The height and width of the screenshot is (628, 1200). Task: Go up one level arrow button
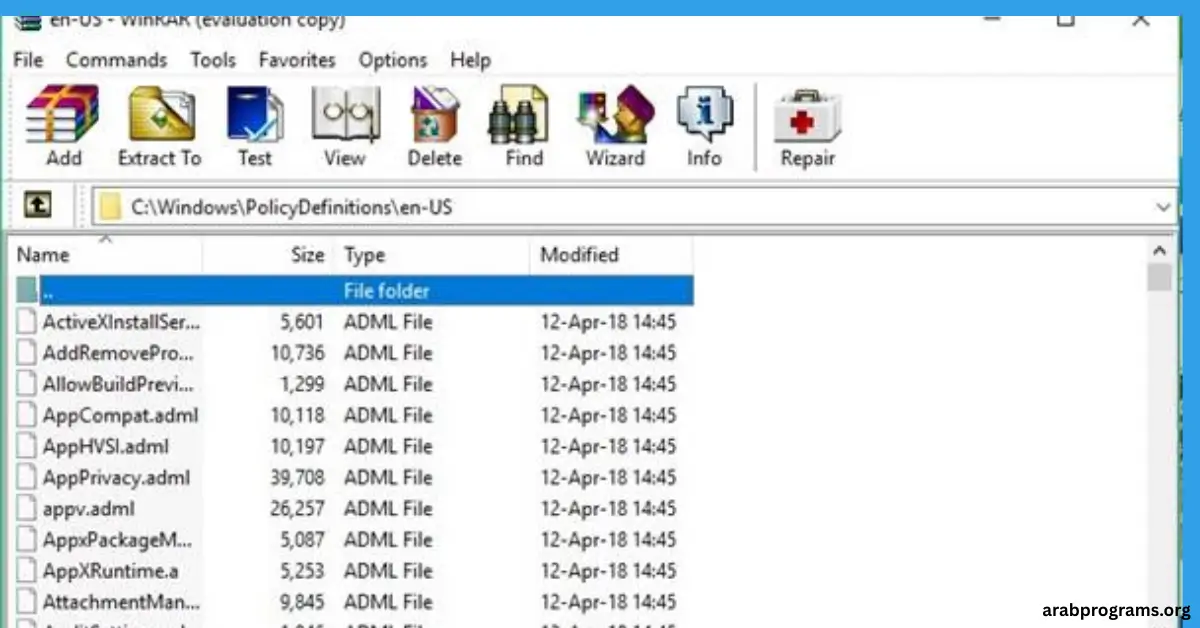(38, 206)
